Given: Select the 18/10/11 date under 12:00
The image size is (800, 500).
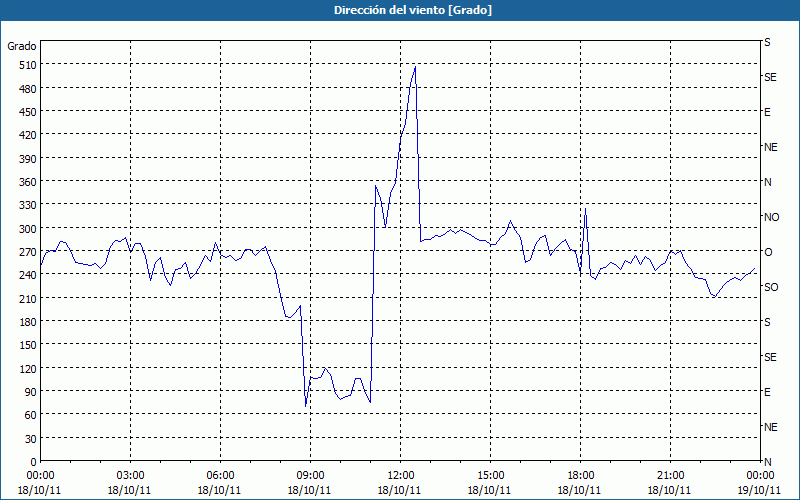Looking at the screenshot, I should (x=399, y=490).
